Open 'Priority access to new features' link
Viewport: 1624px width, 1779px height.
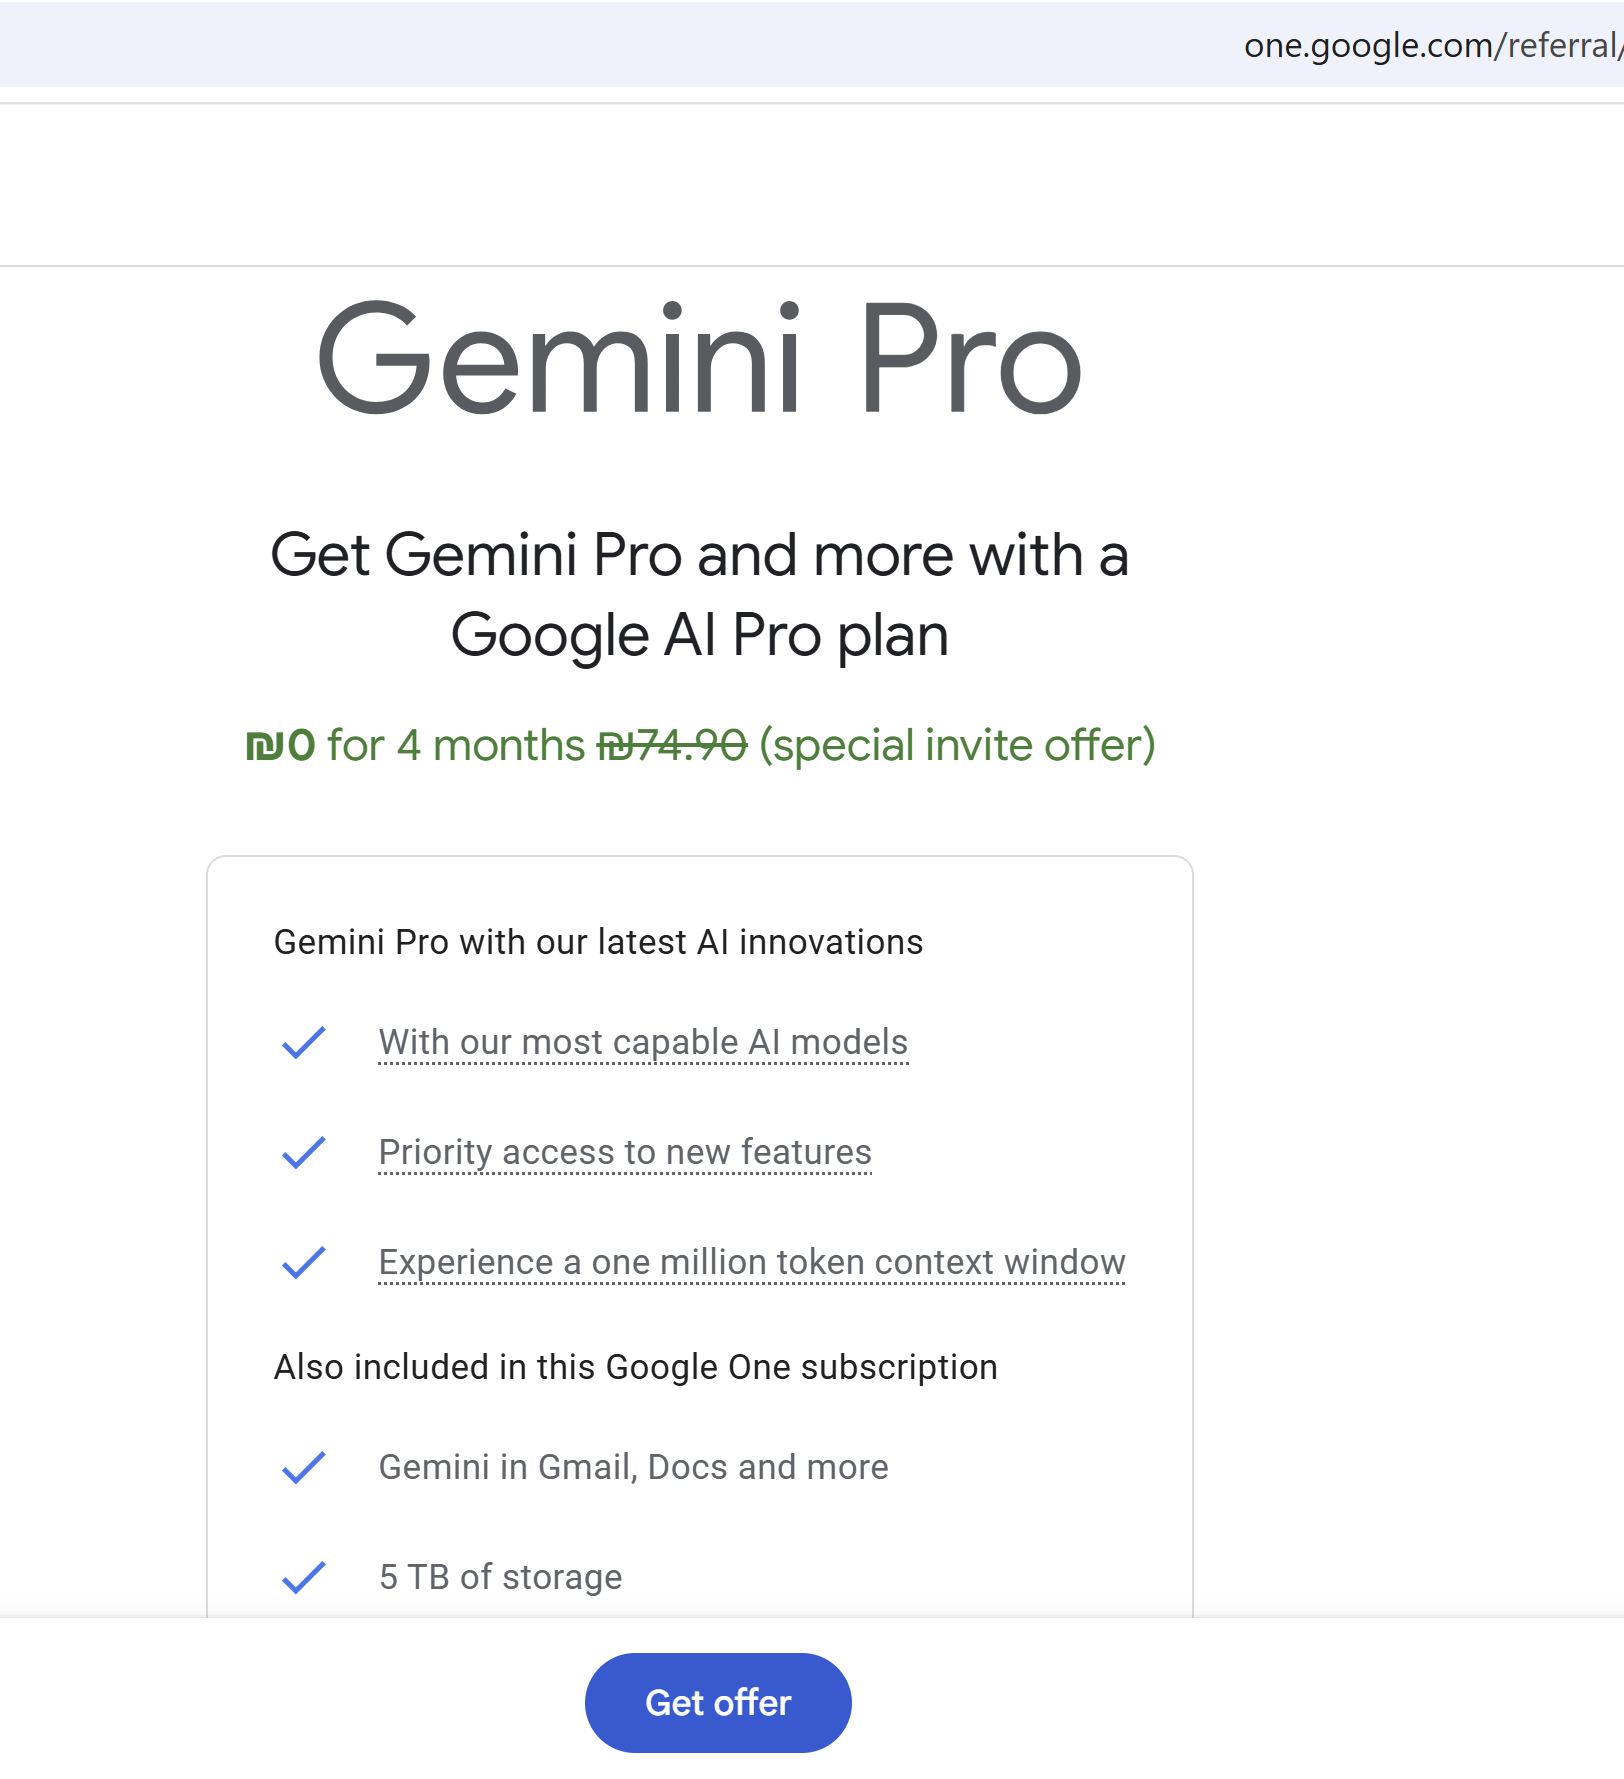click(625, 1153)
